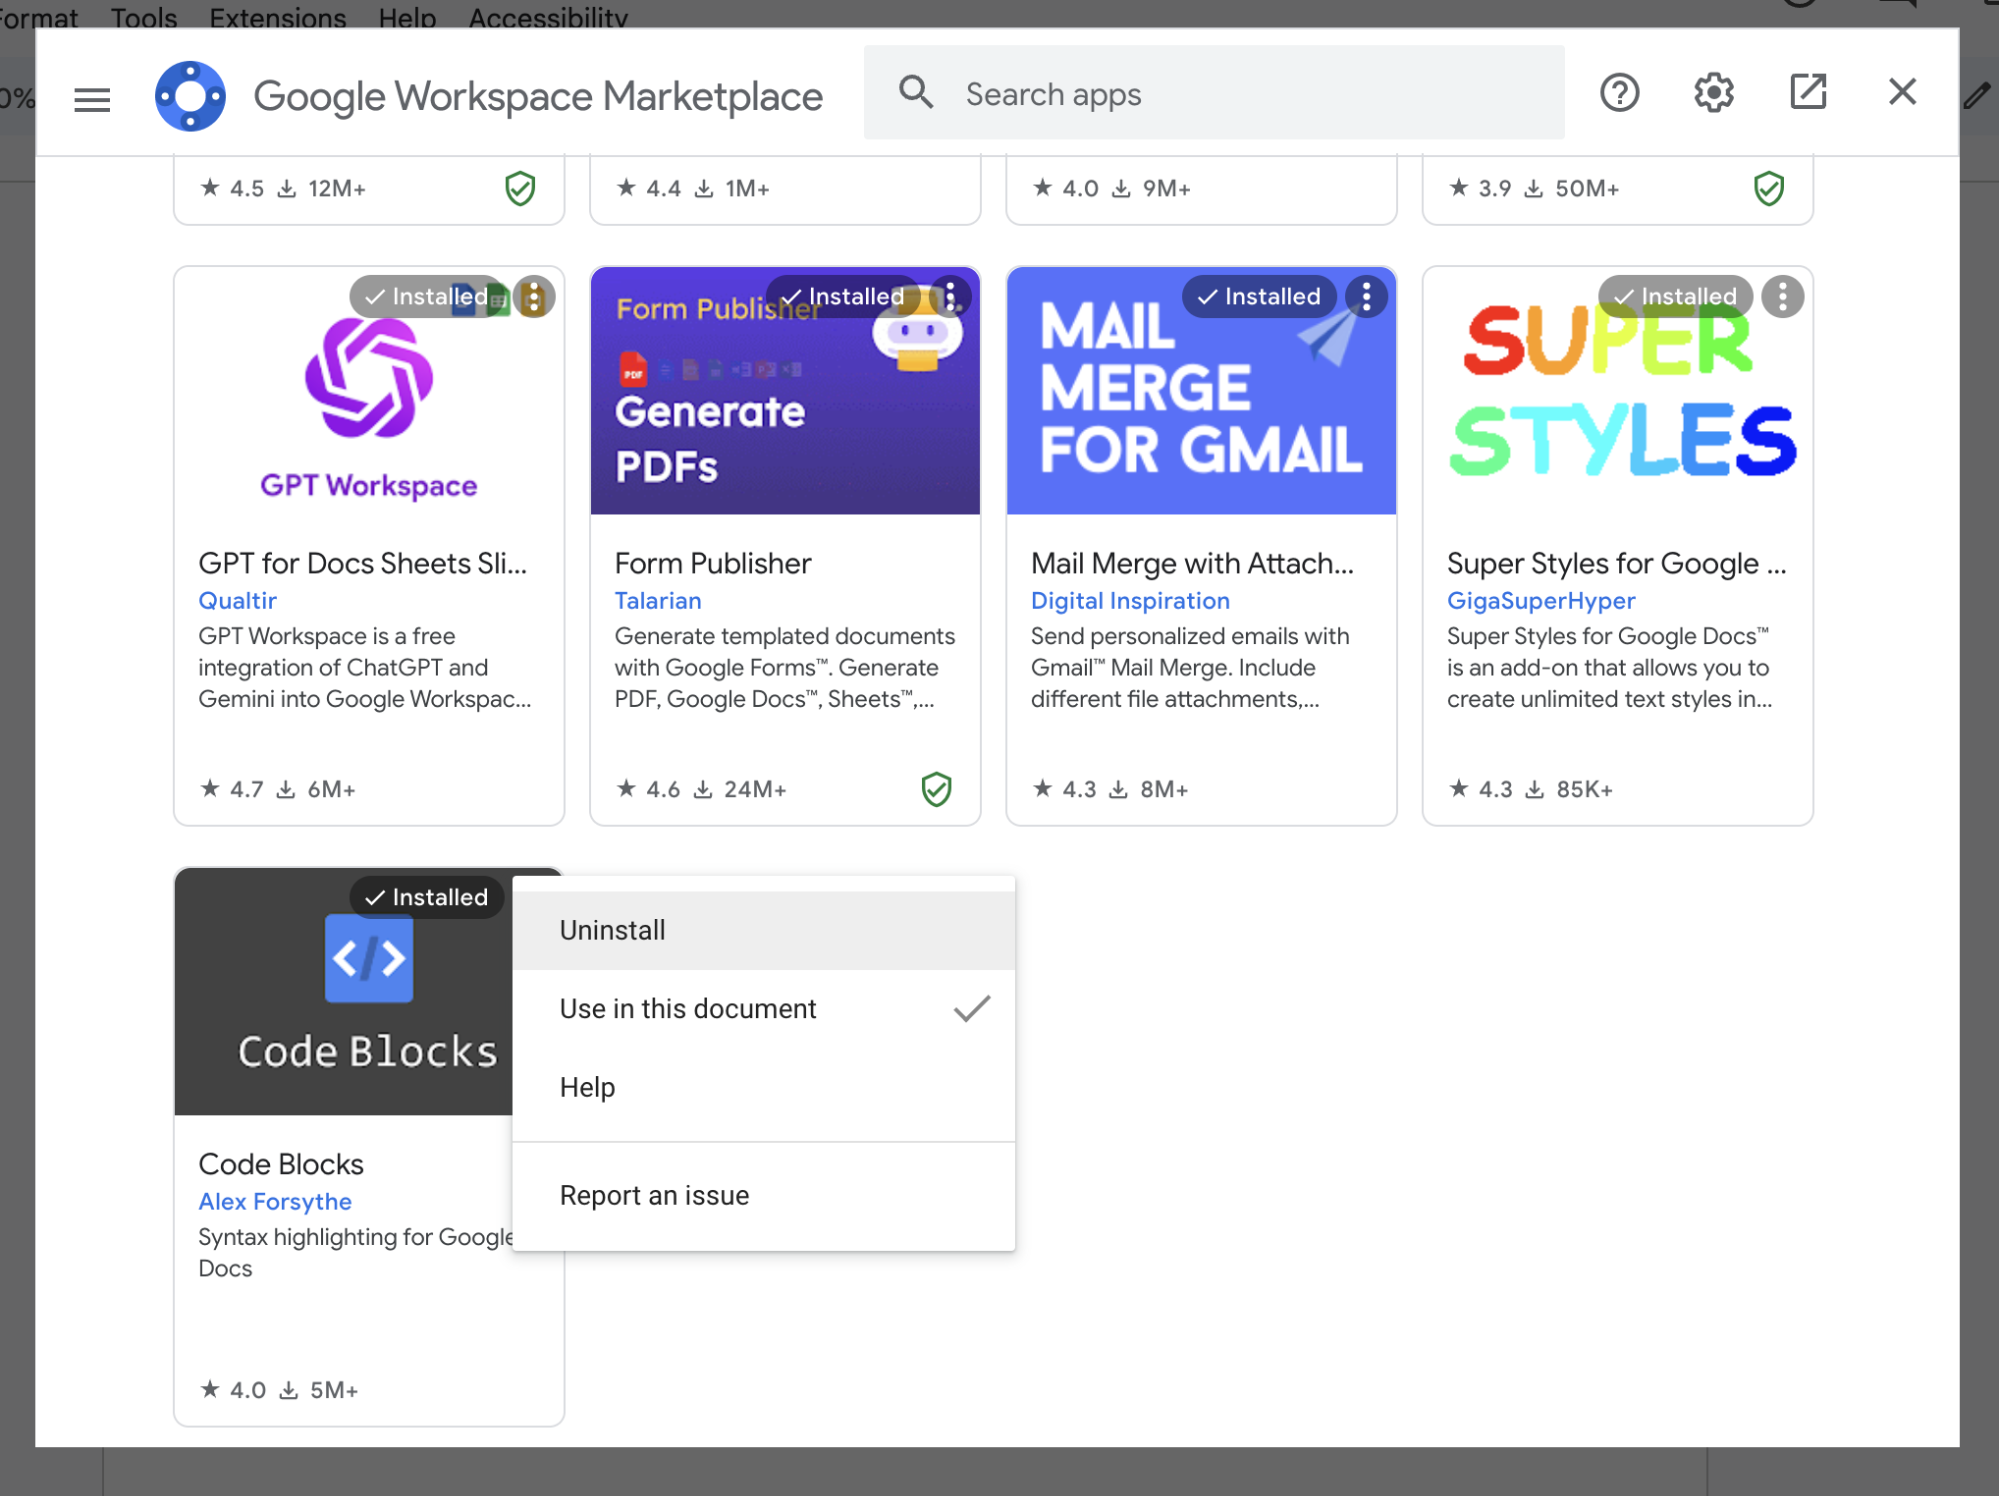Image resolution: width=1999 pixels, height=1497 pixels.
Task: Open the Code Blocks title text
Action: pos(281,1165)
